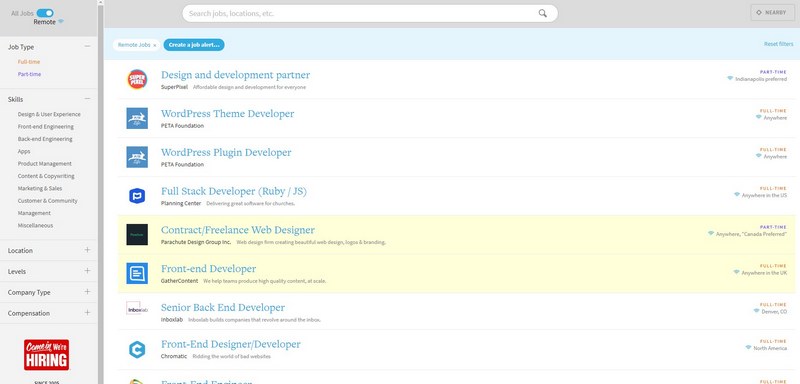This screenshot has height=384, width=800.
Task: Click the Create a job alert button
Action: click(x=194, y=45)
